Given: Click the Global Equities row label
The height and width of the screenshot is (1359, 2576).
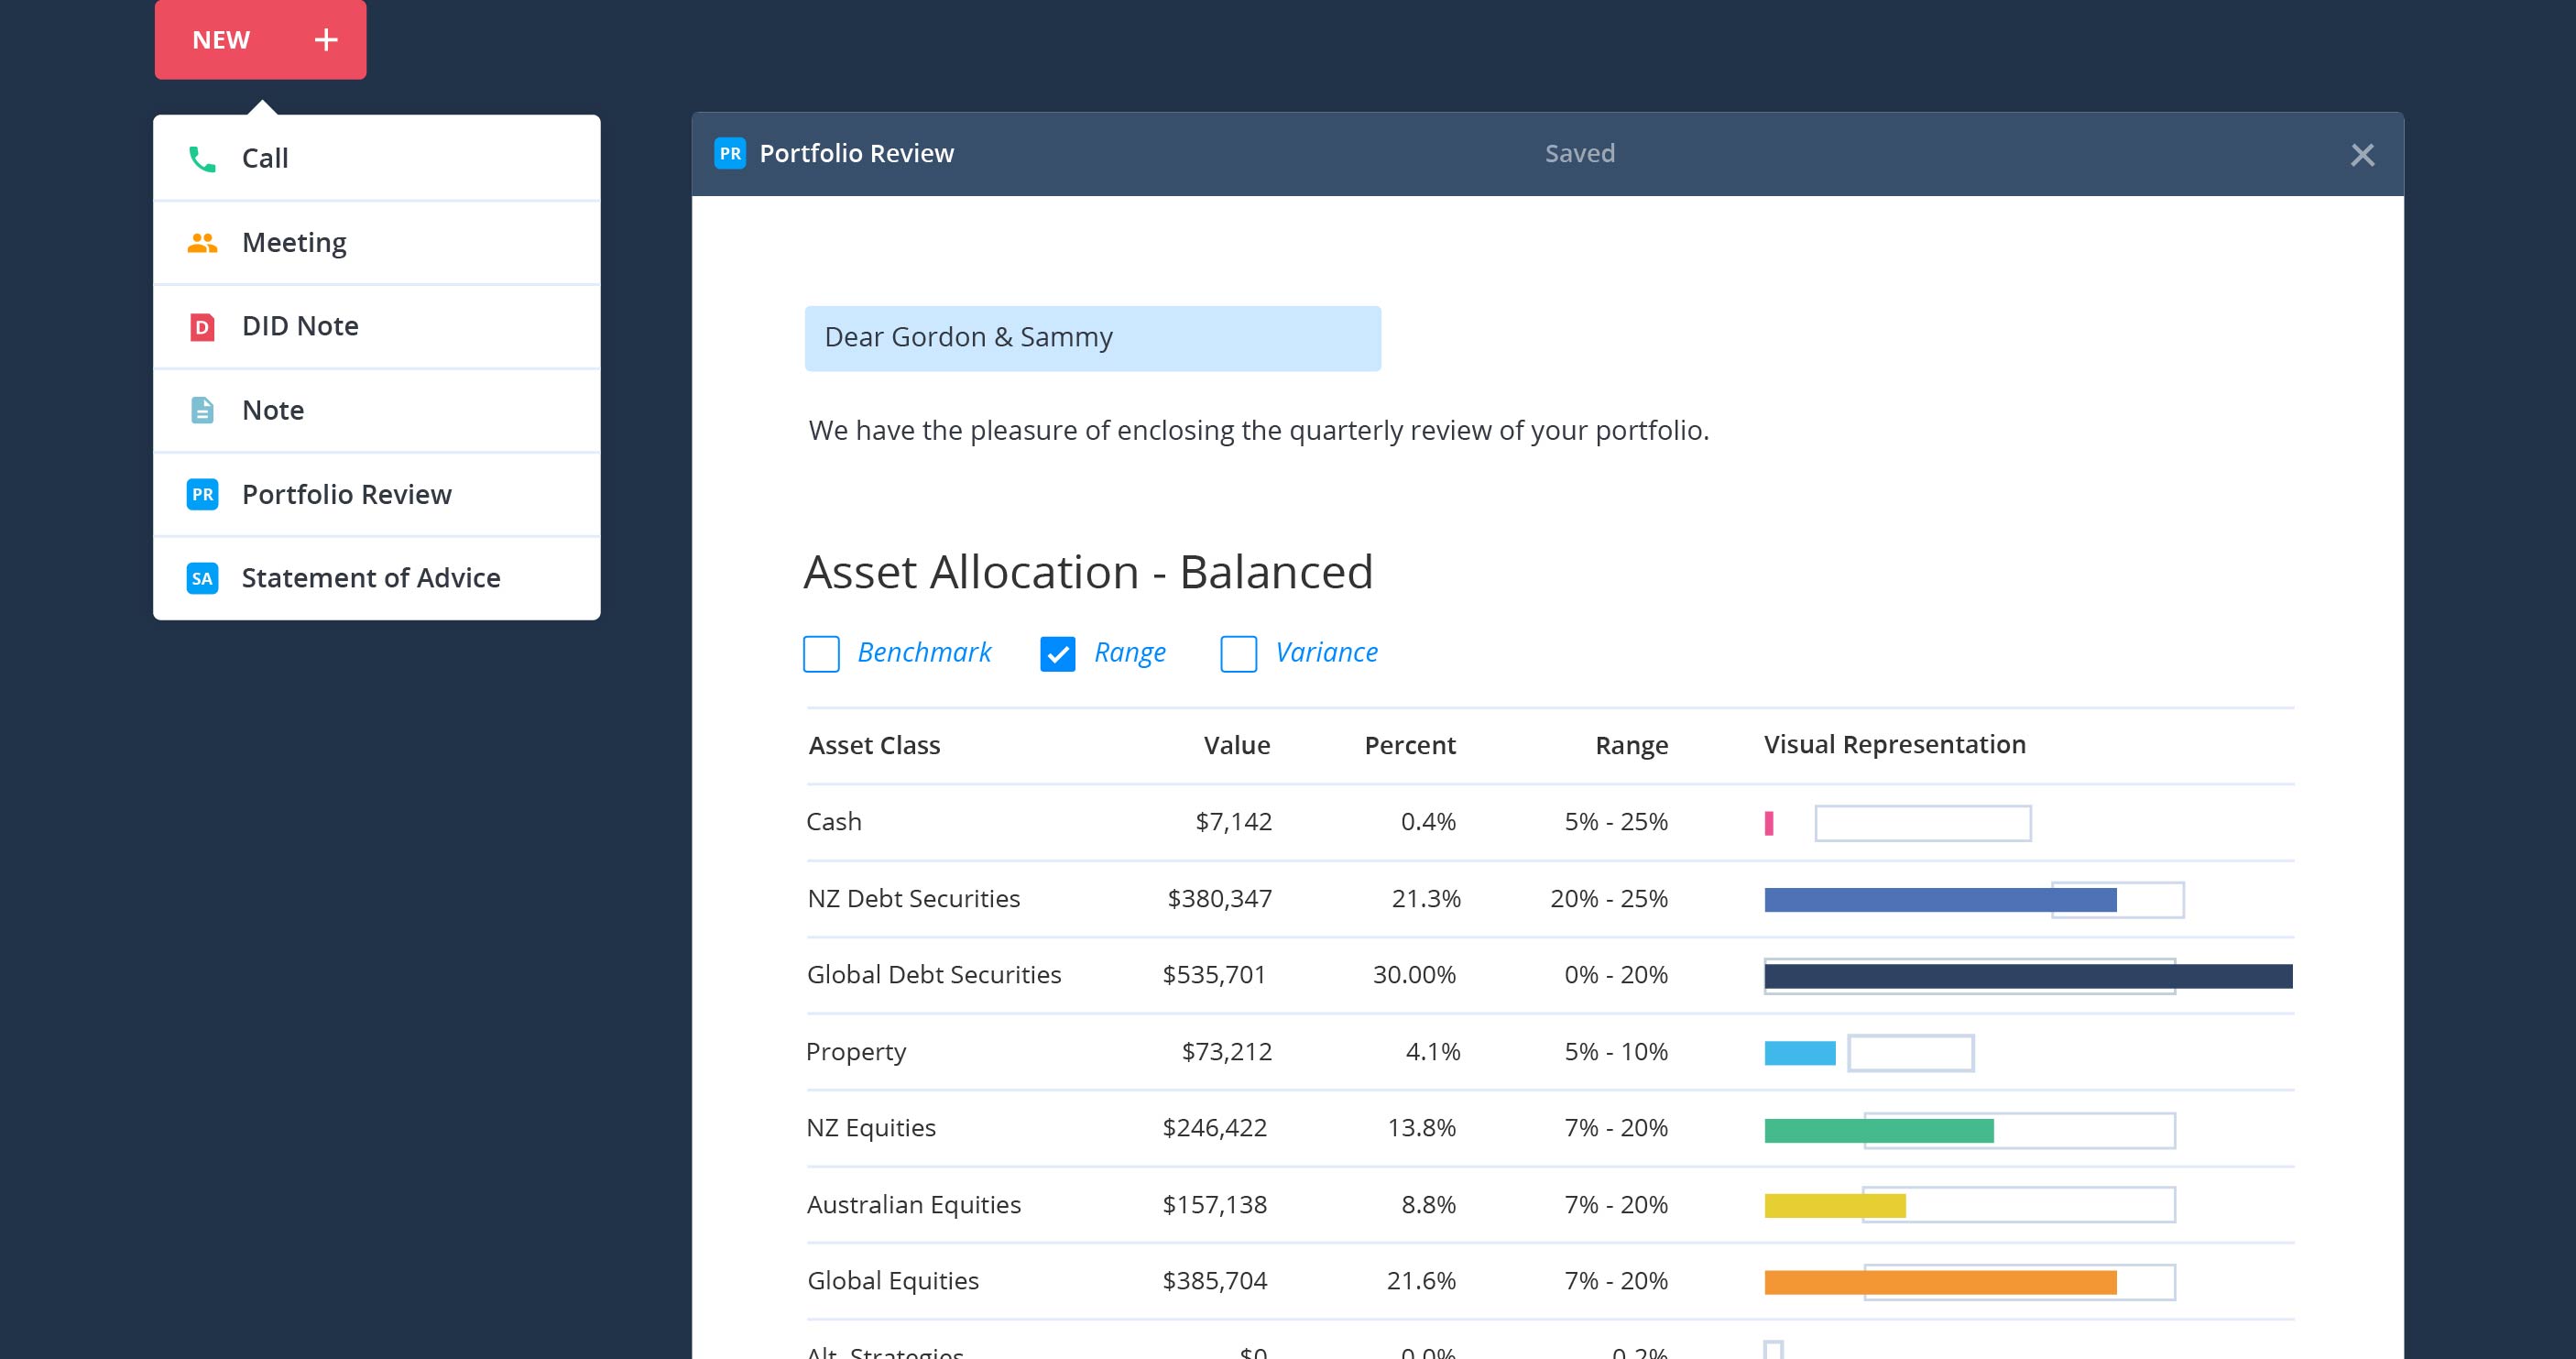Looking at the screenshot, I should 893,1281.
